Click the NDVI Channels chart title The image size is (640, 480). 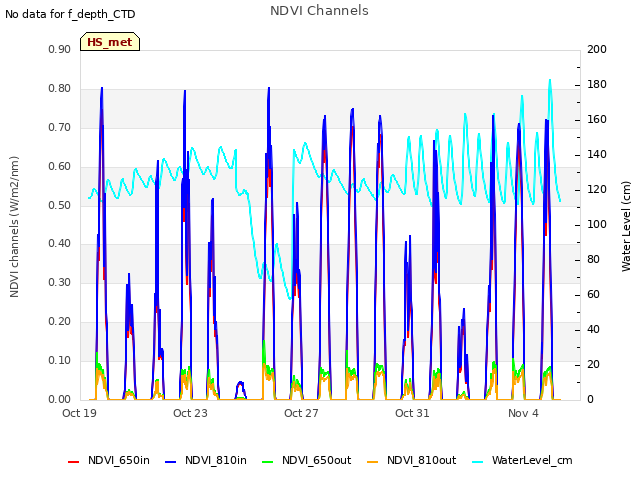coord(319,11)
